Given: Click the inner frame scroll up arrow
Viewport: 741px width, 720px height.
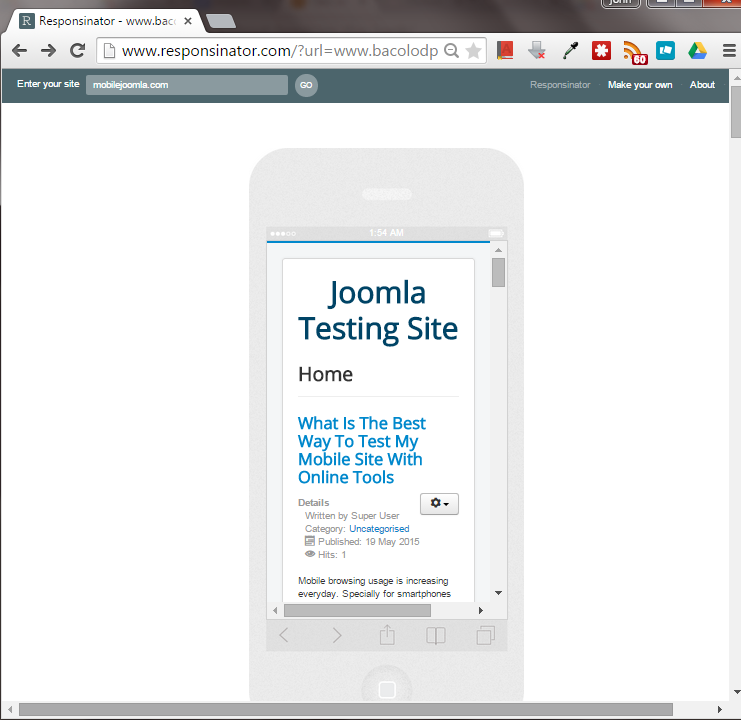Looking at the screenshot, I should pyautogui.click(x=498, y=250).
